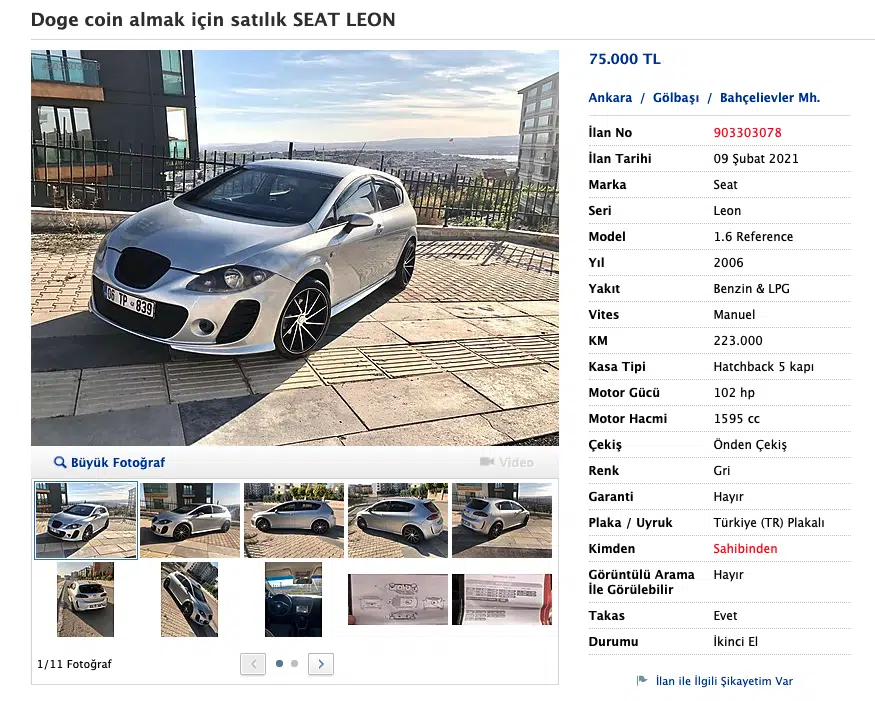Select the second pagination dot

pos(294,663)
